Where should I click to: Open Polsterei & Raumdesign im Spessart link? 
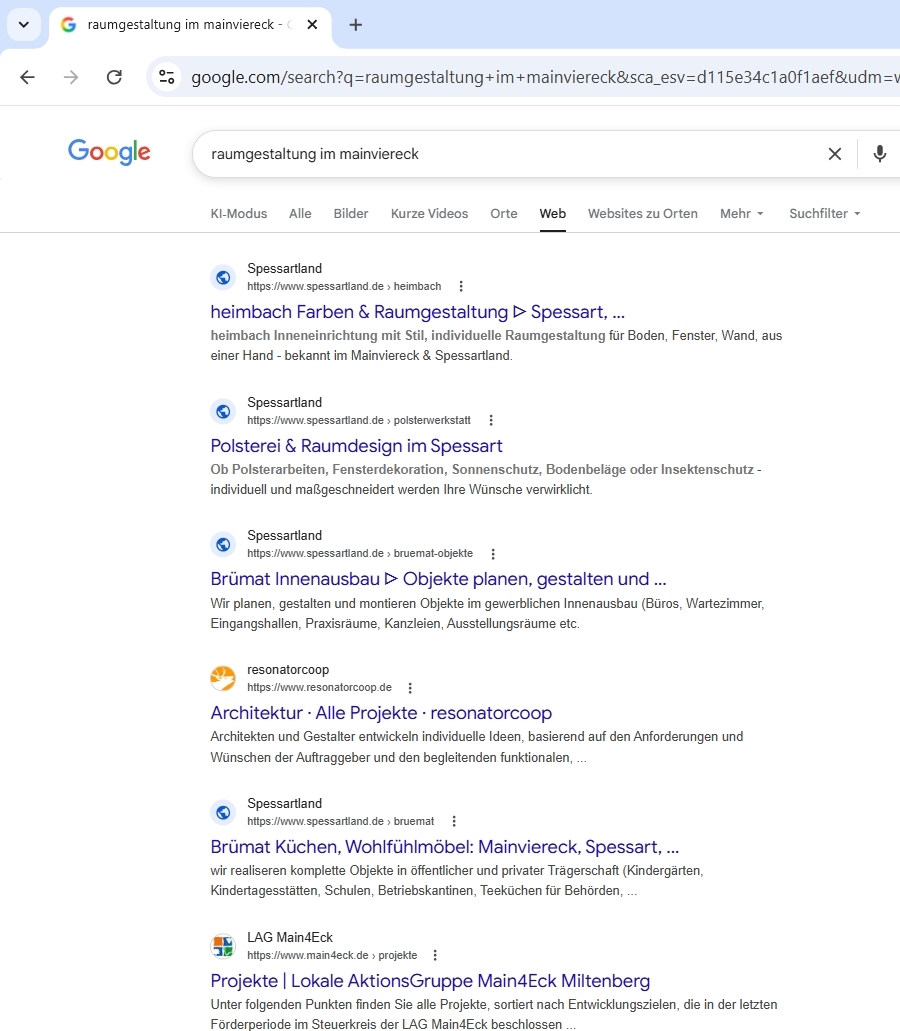click(356, 446)
